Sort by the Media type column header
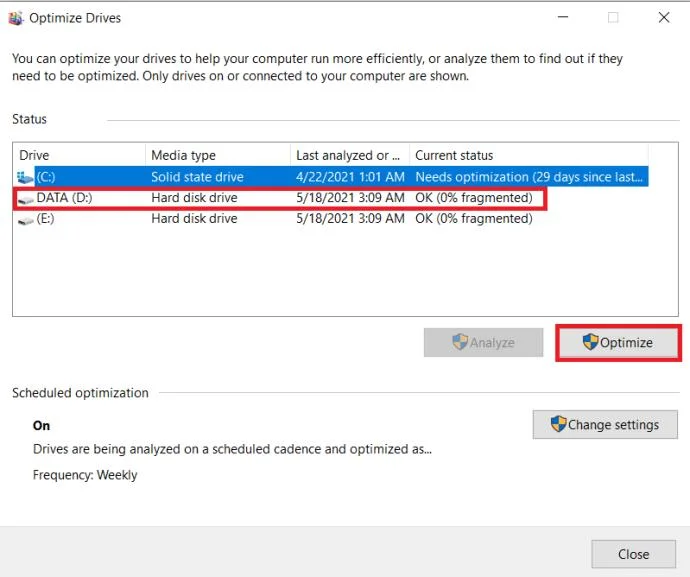 (218, 155)
